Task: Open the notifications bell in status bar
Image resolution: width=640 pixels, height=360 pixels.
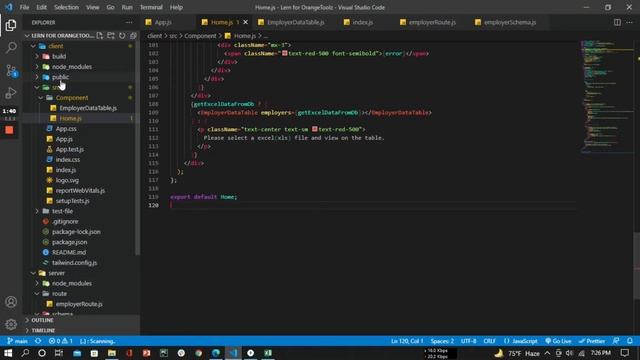Action: (x=630, y=341)
